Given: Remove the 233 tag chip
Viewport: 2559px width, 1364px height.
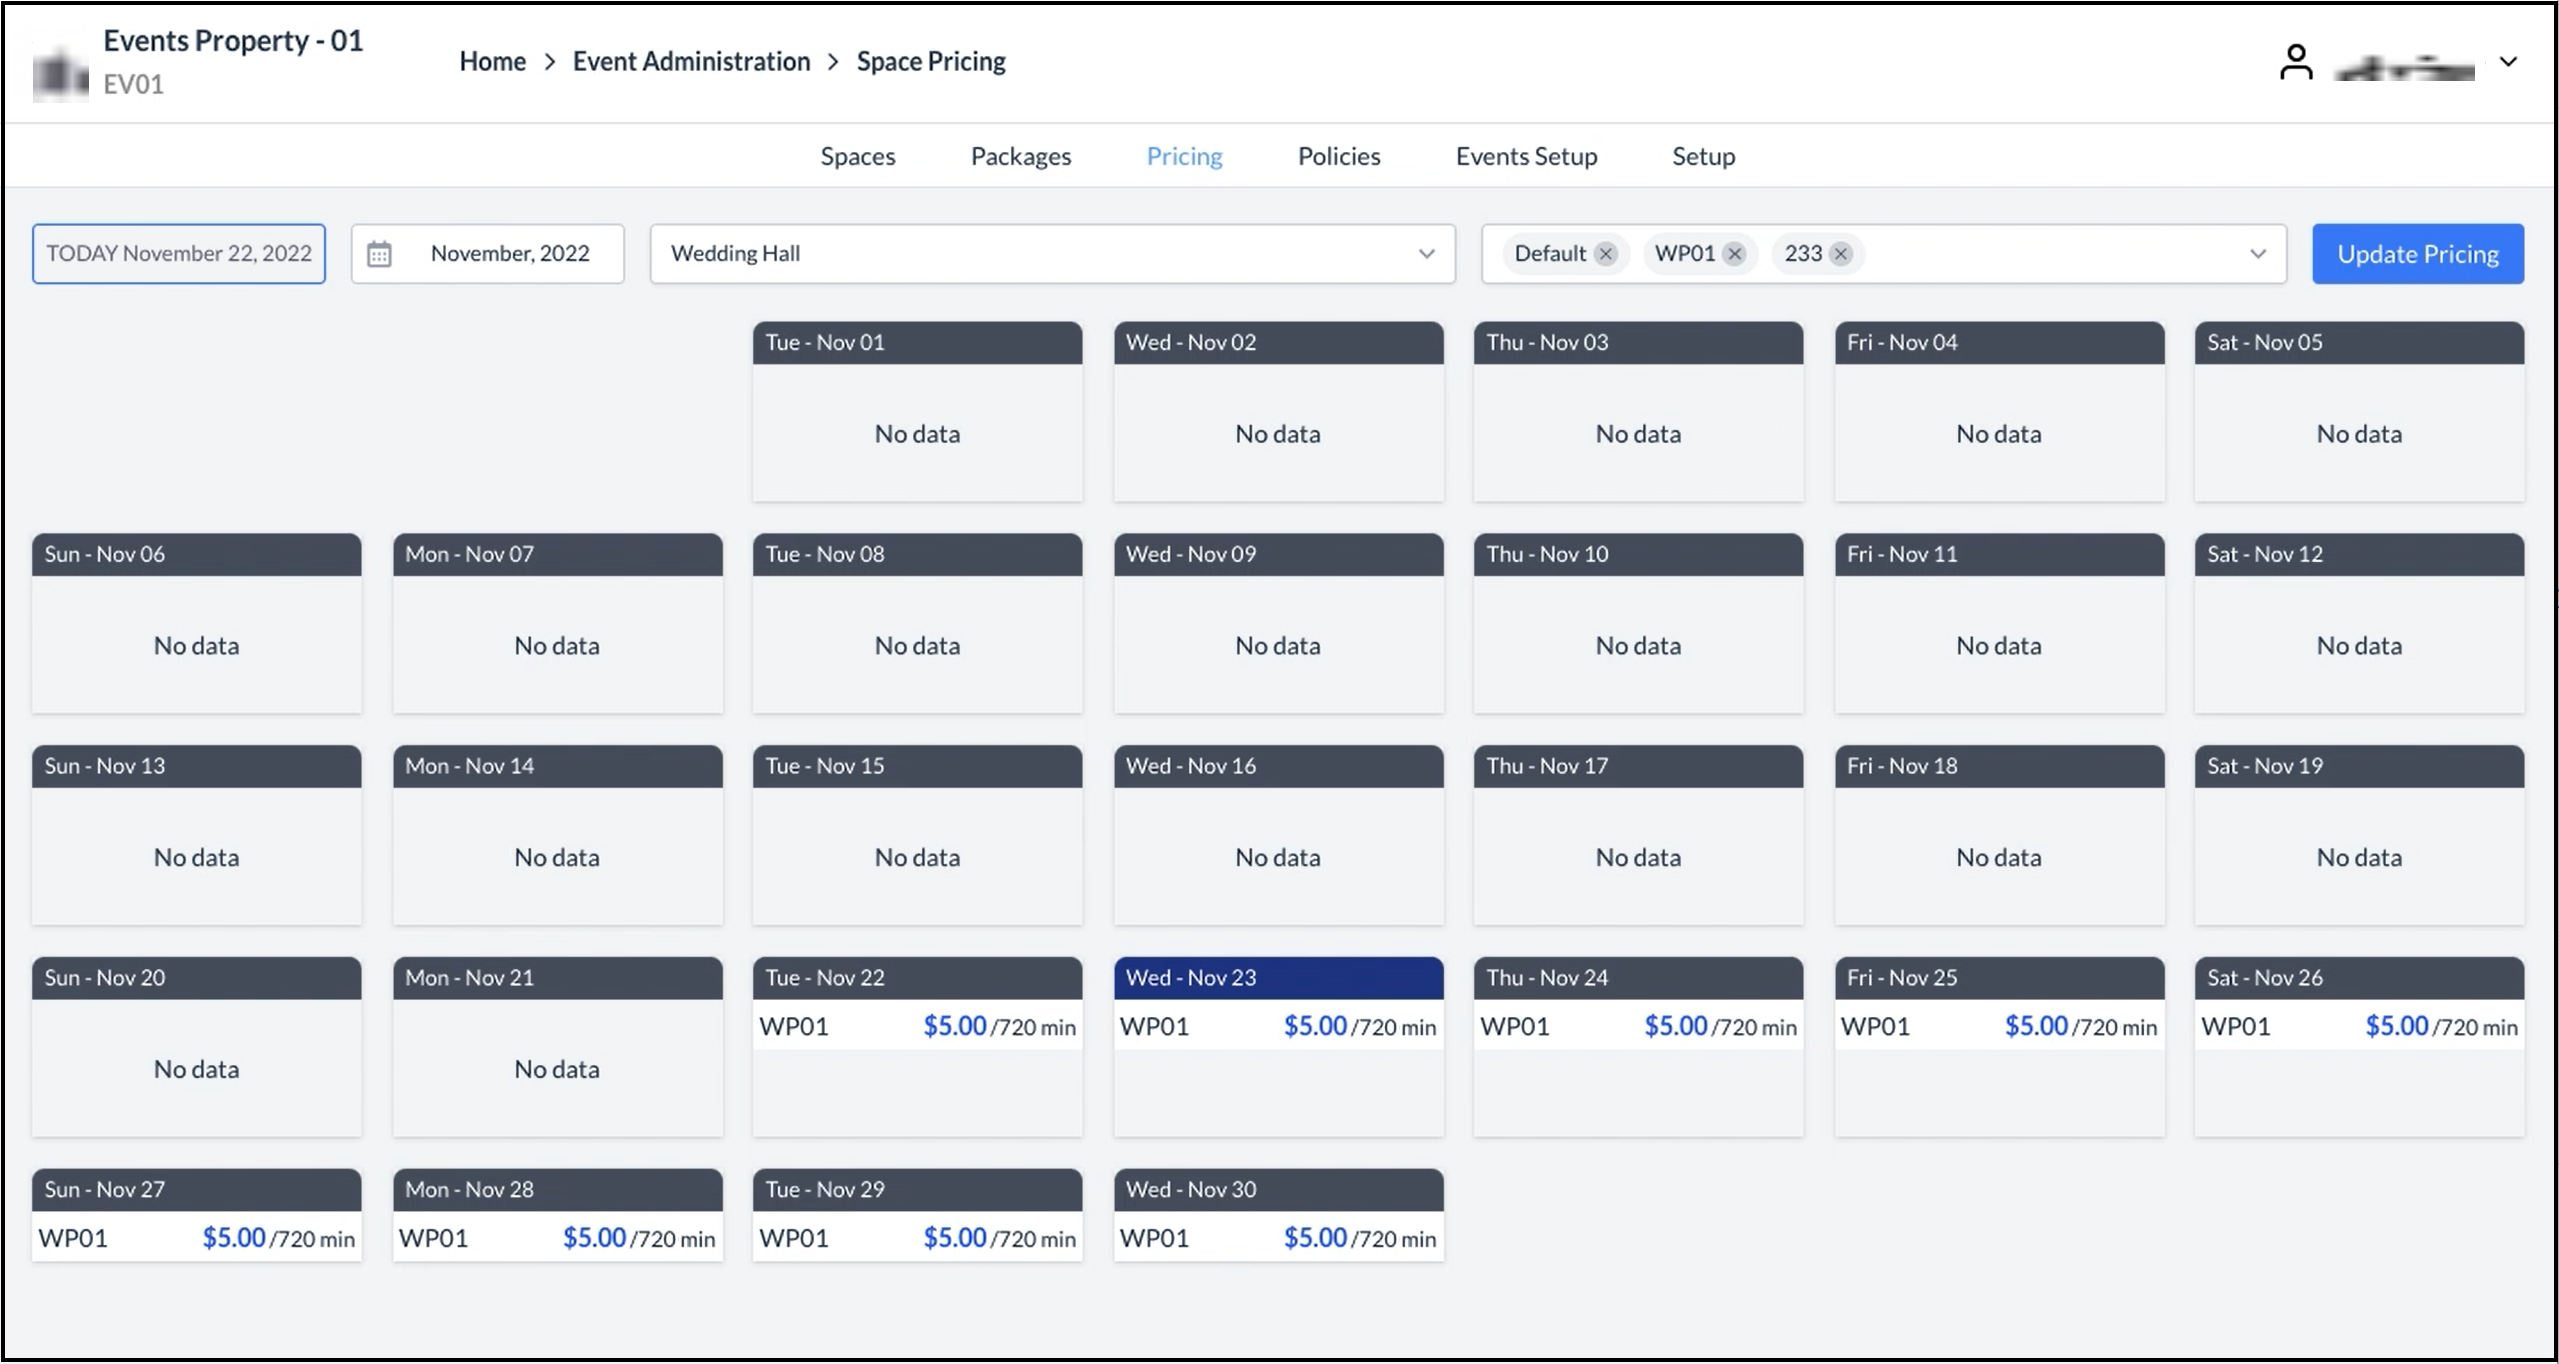Looking at the screenshot, I should (x=1840, y=254).
